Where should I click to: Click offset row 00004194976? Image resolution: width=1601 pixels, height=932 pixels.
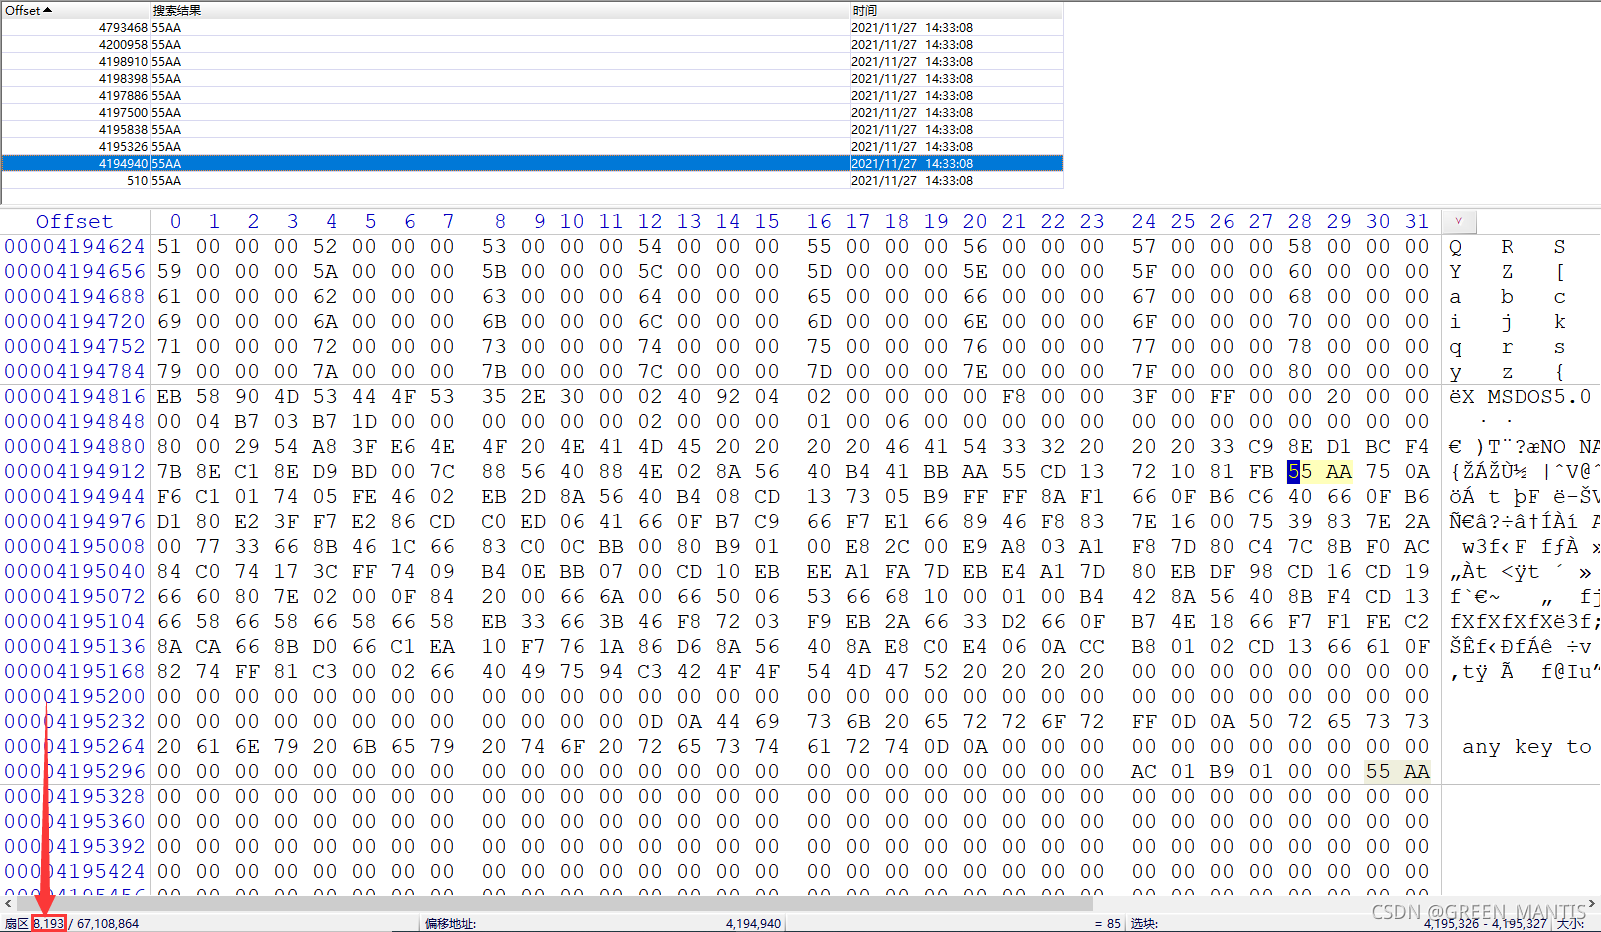tap(75, 521)
